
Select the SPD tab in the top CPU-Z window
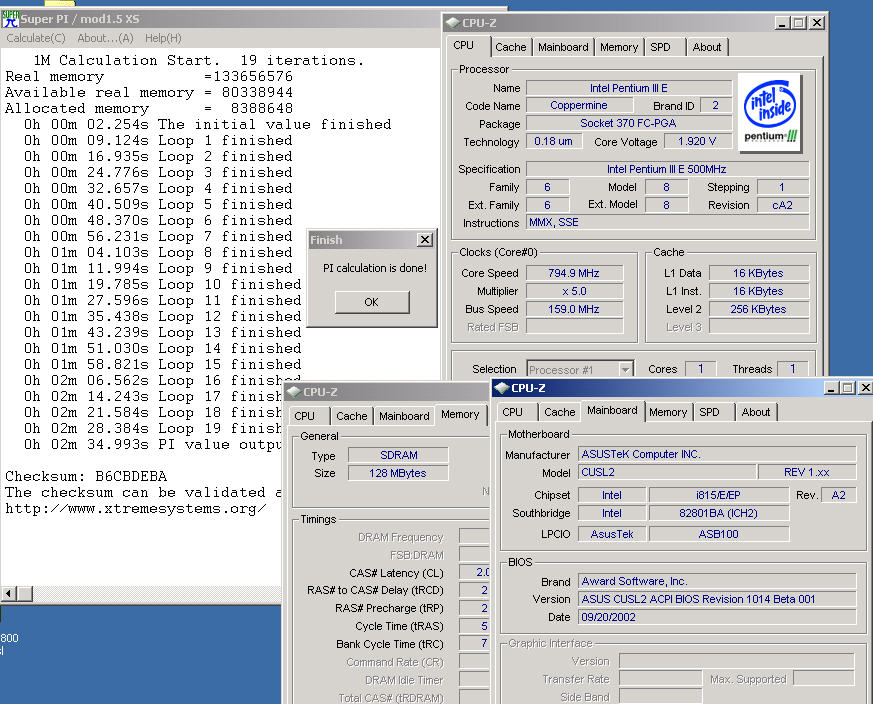(x=661, y=47)
